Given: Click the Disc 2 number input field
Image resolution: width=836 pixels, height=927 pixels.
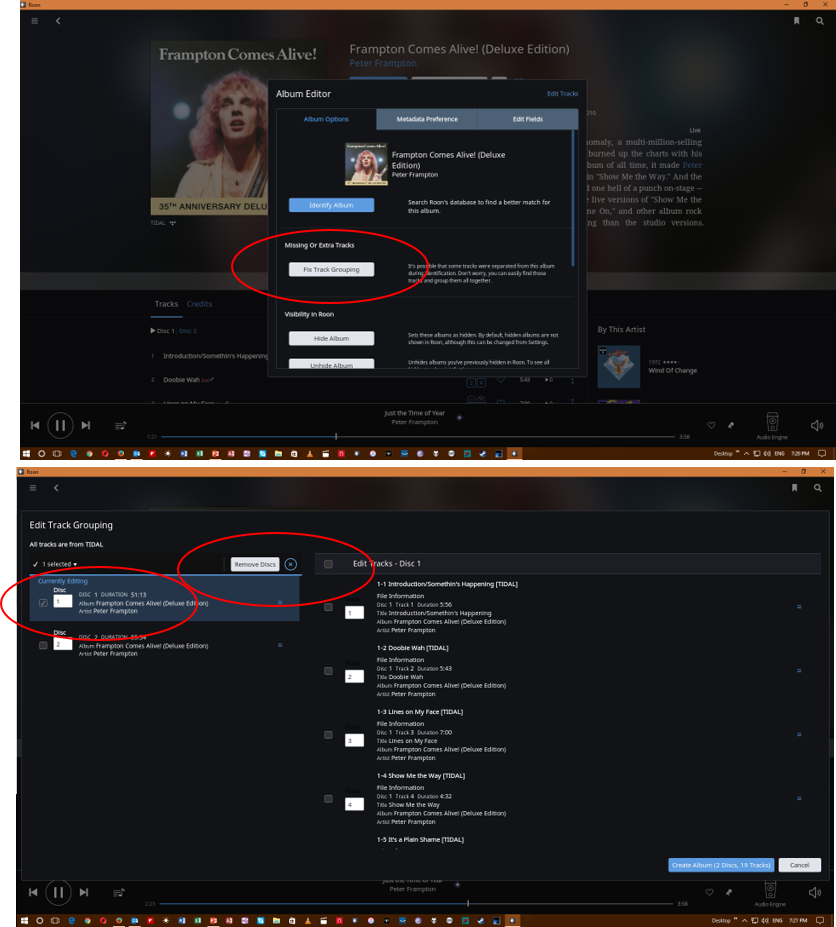Looking at the screenshot, I should [63, 644].
